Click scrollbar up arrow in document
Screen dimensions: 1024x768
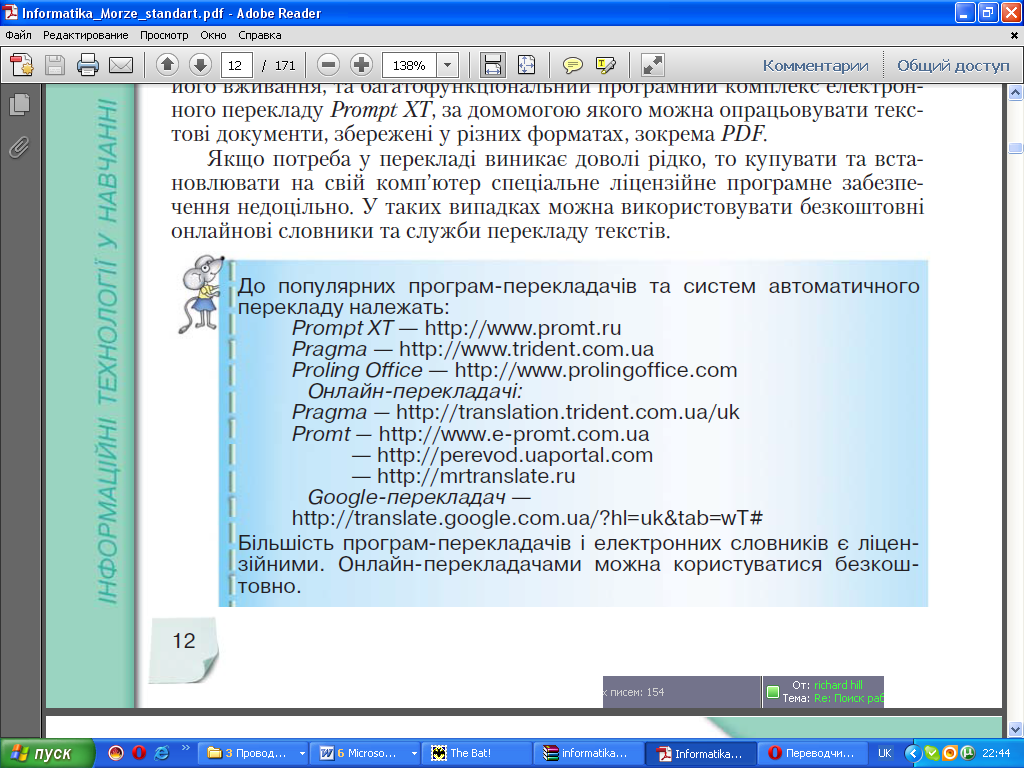click(x=1016, y=93)
